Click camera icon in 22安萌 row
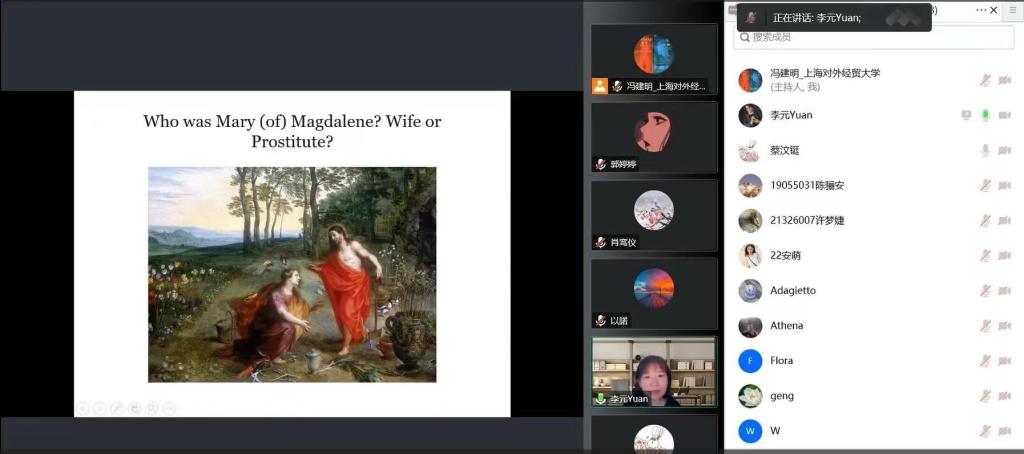The width and height of the screenshot is (1024, 454). click(x=1004, y=255)
